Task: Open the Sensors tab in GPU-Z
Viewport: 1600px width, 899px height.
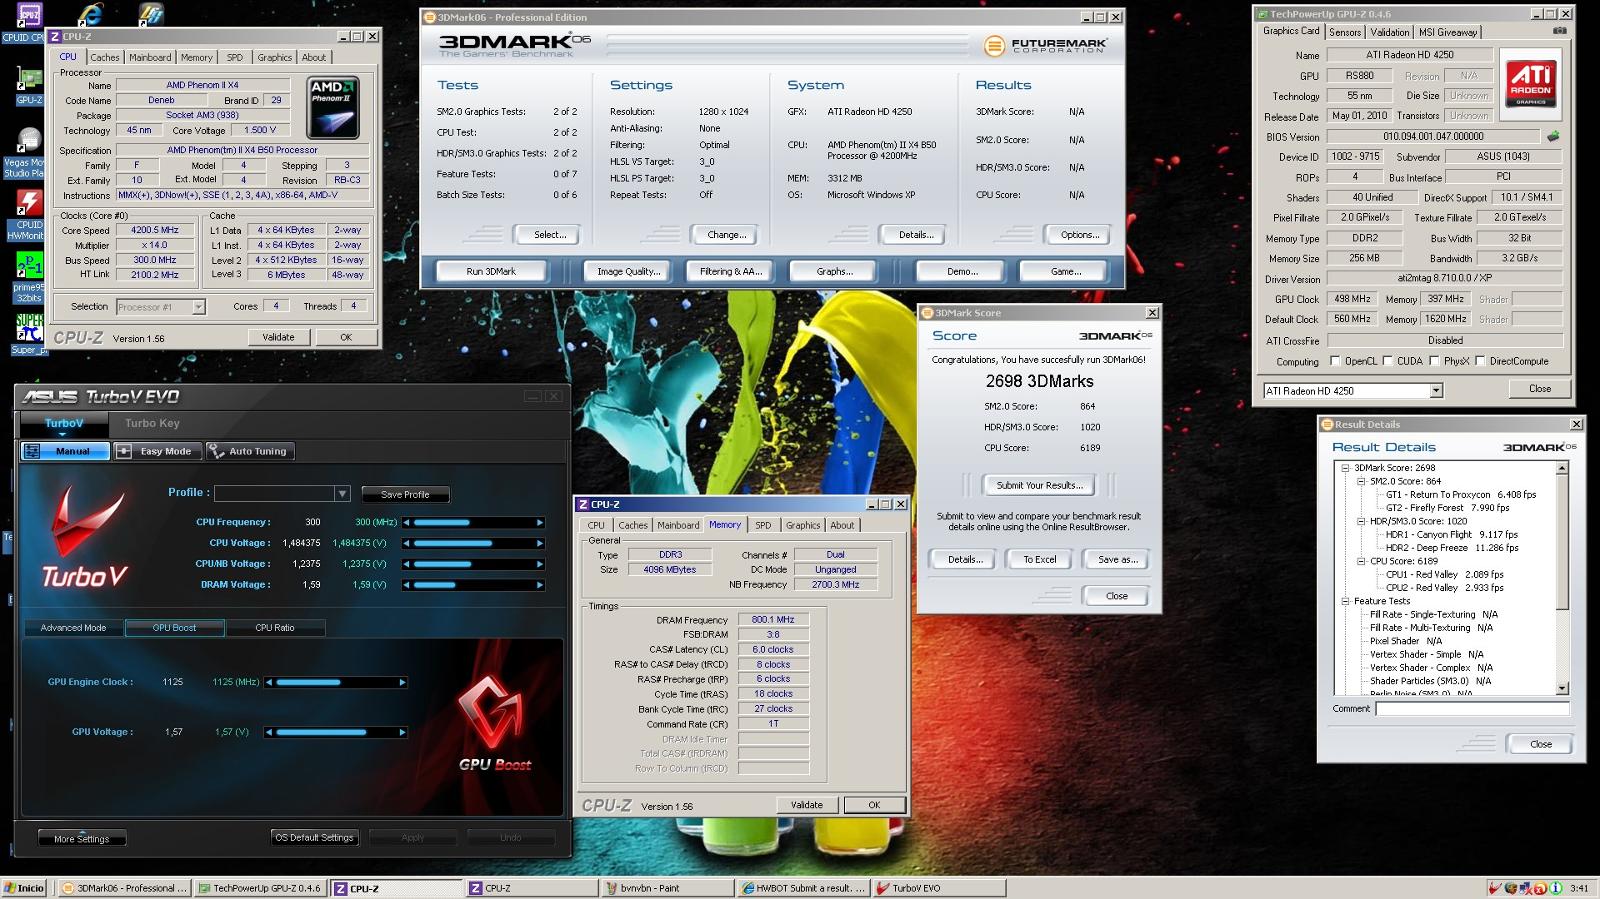Action: (x=1345, y=32)
